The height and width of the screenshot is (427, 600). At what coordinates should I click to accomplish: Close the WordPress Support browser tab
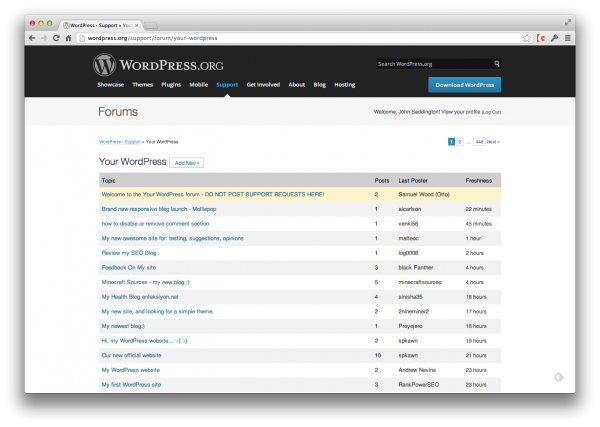[137, 25]
